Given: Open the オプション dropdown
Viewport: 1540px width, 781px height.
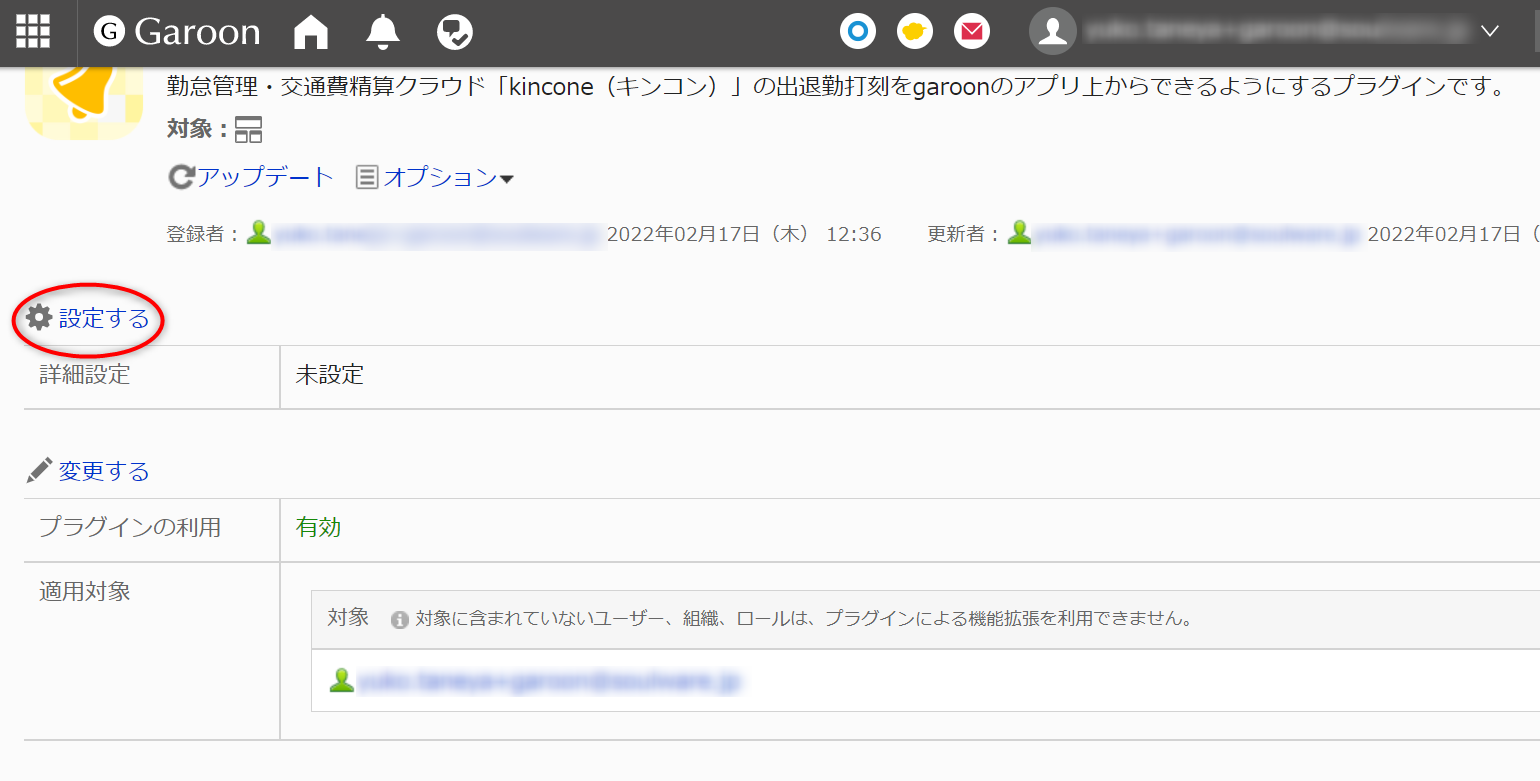Looking at the screenshot, I should coord(448,178).
